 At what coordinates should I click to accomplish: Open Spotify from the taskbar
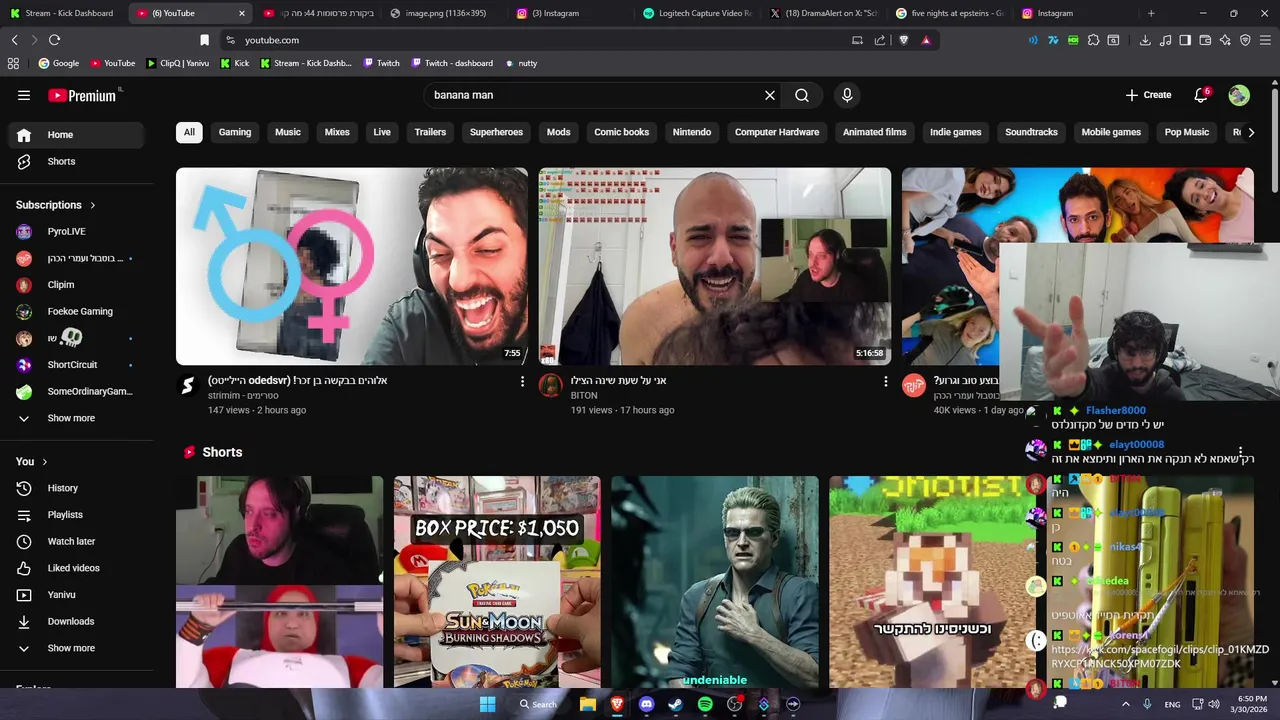point(705,704)
